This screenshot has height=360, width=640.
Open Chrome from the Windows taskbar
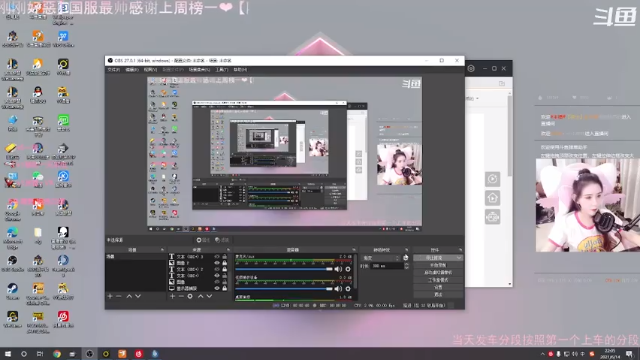(57, 354)
